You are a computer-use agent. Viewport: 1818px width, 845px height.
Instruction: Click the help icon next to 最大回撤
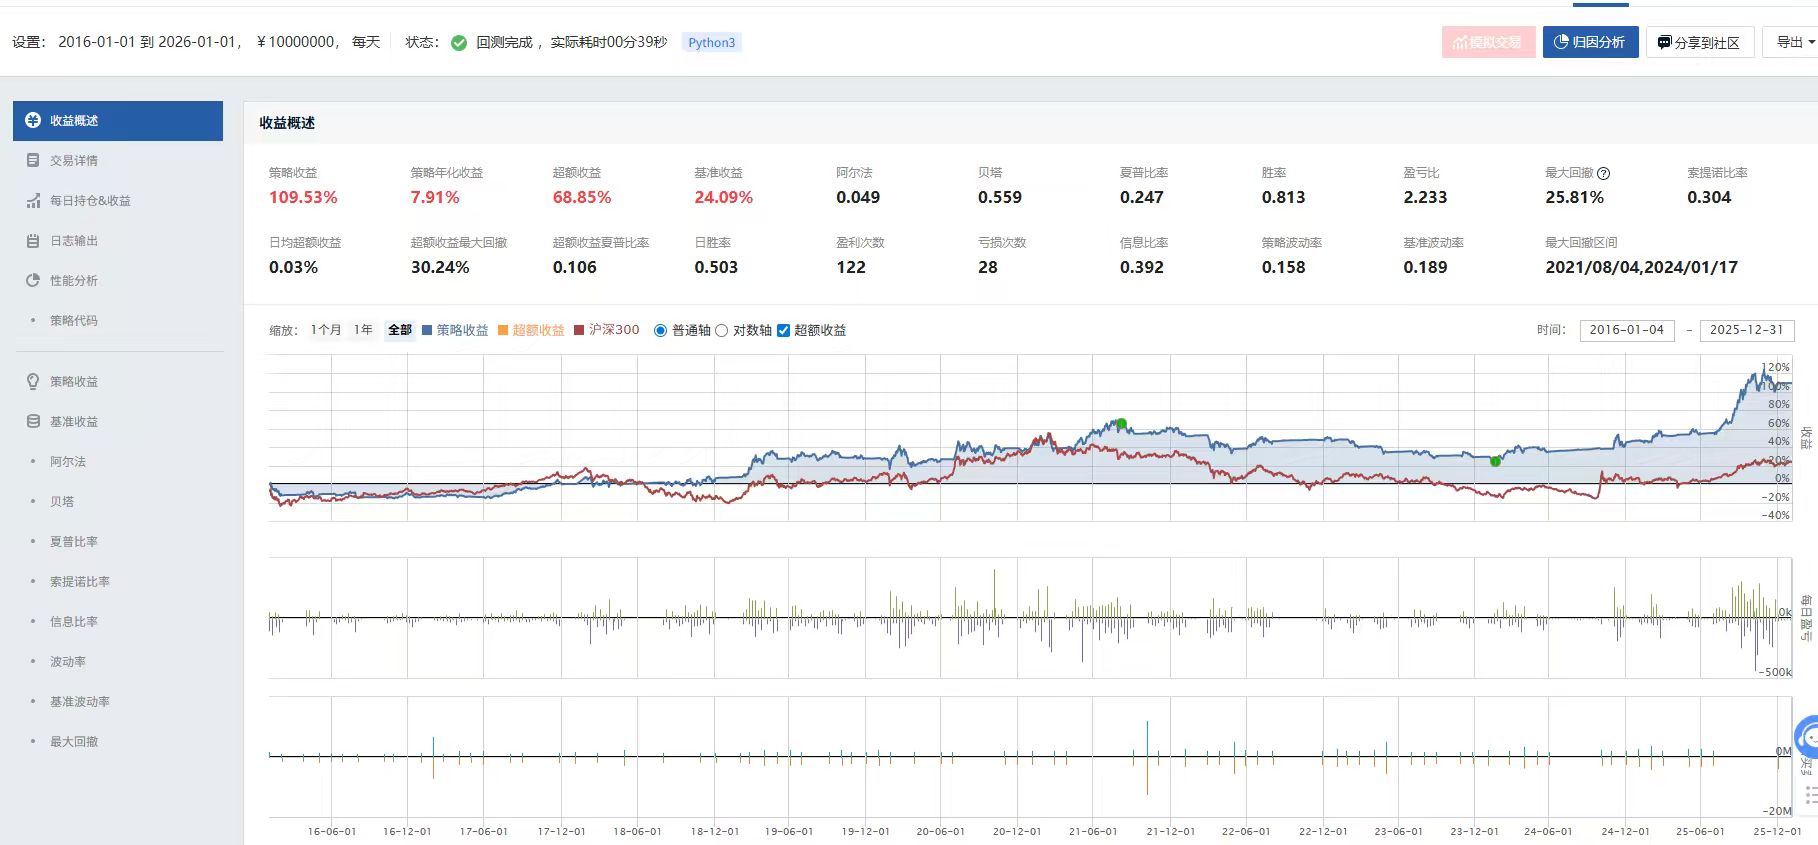tap(1604, 174)
